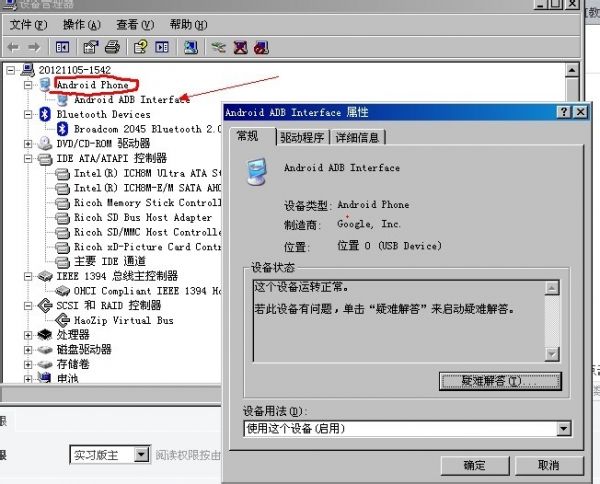Select OHCI Compliant IEEE 1394 item
Viewport: 600px width, 484px height.
pos(147,291)
